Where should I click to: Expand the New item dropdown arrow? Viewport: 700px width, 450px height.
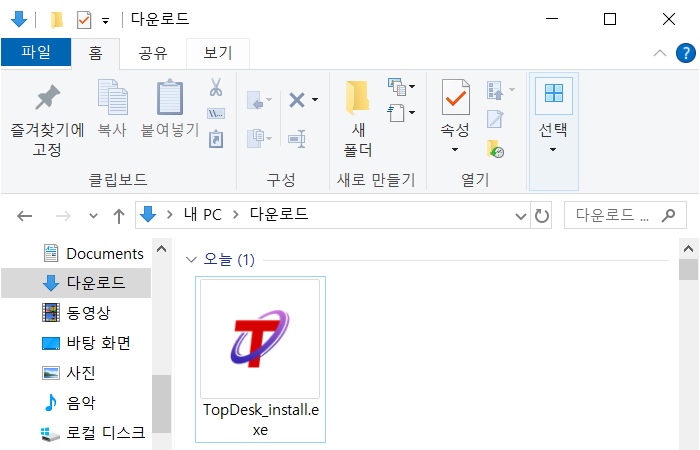[x=412, y=86]
